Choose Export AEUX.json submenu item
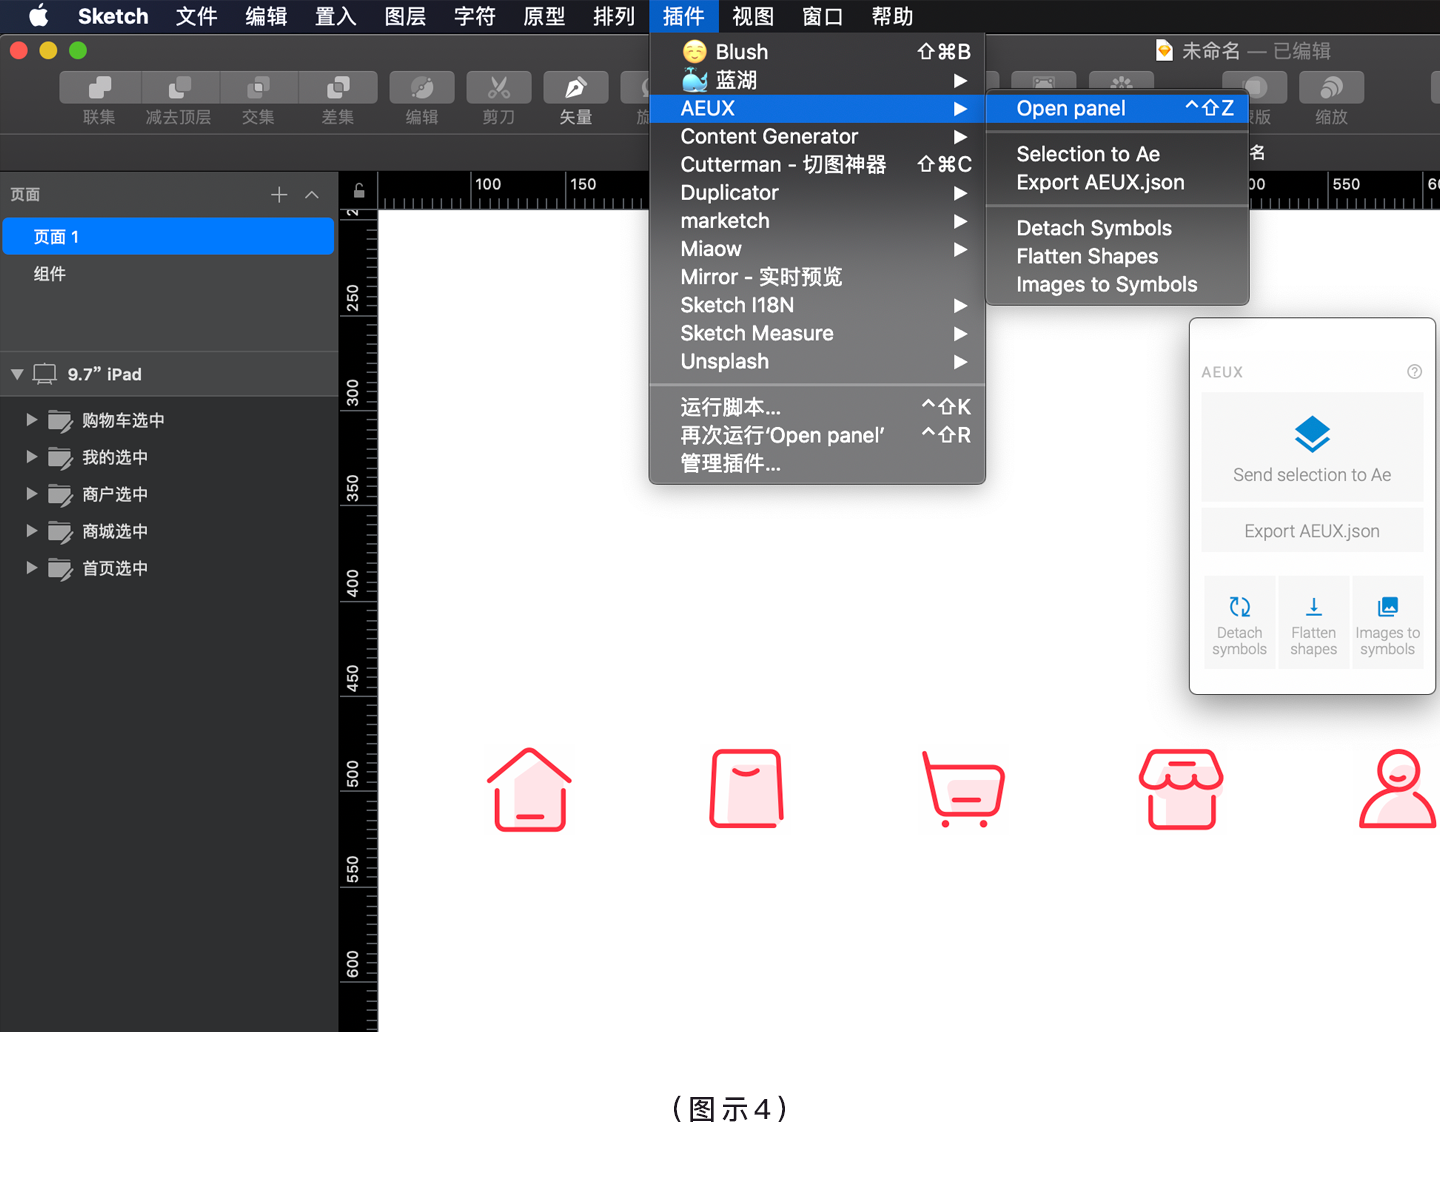1440x1194 pixels. 1117,182
